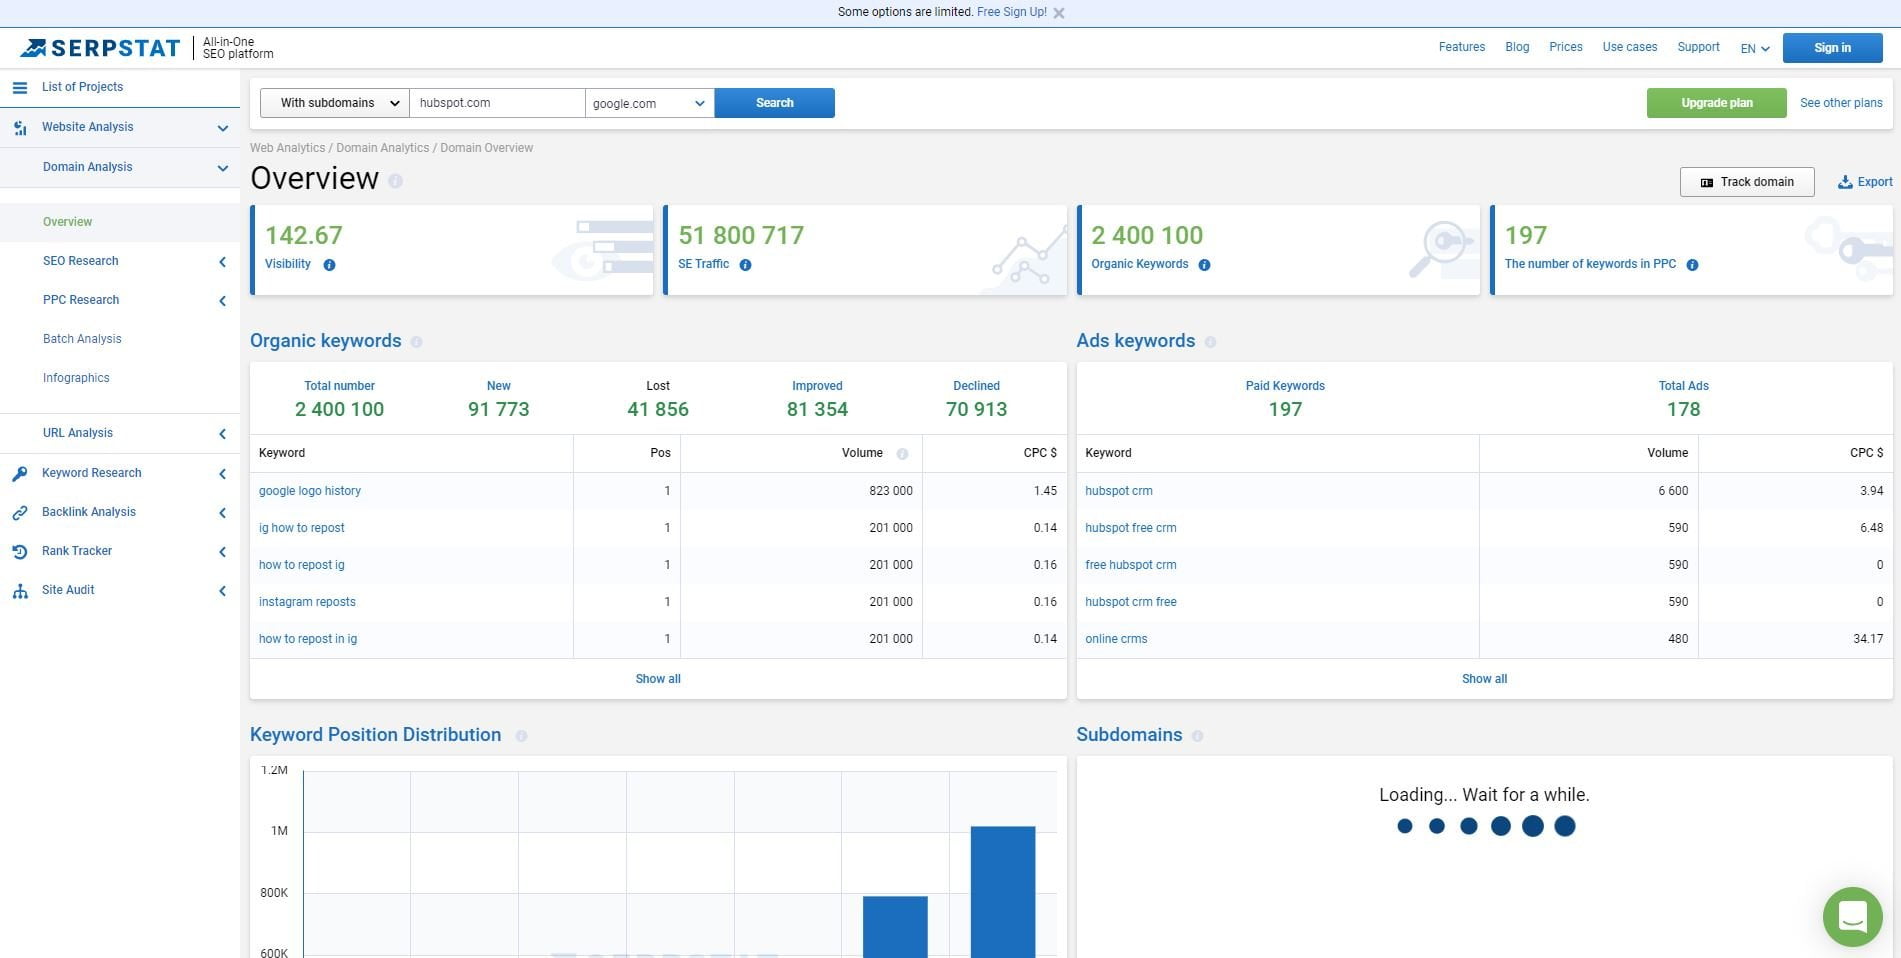Open the google logo history keyword
Screen dimensions: 1901x958
(x=309, y=491)
